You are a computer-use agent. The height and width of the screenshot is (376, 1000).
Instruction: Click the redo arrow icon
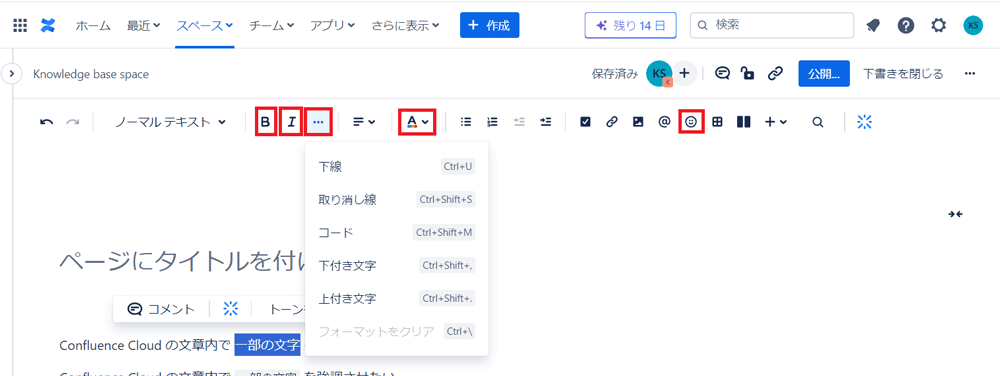(x=73, y=122)
